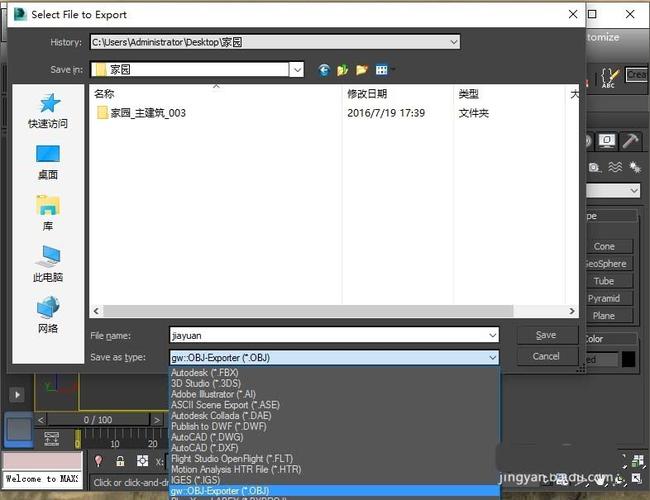This screenshot has width=650, height=500.
Task: Click the horizontal scrollbar in file list
Action: tap(308, 311)
